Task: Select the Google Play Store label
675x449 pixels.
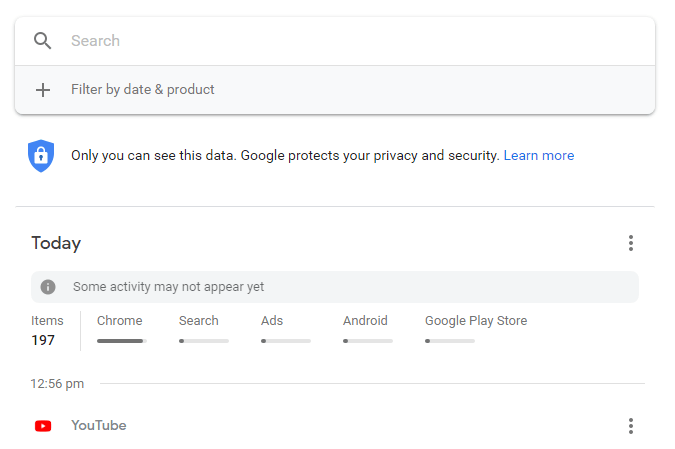Action: pos(476,321)
